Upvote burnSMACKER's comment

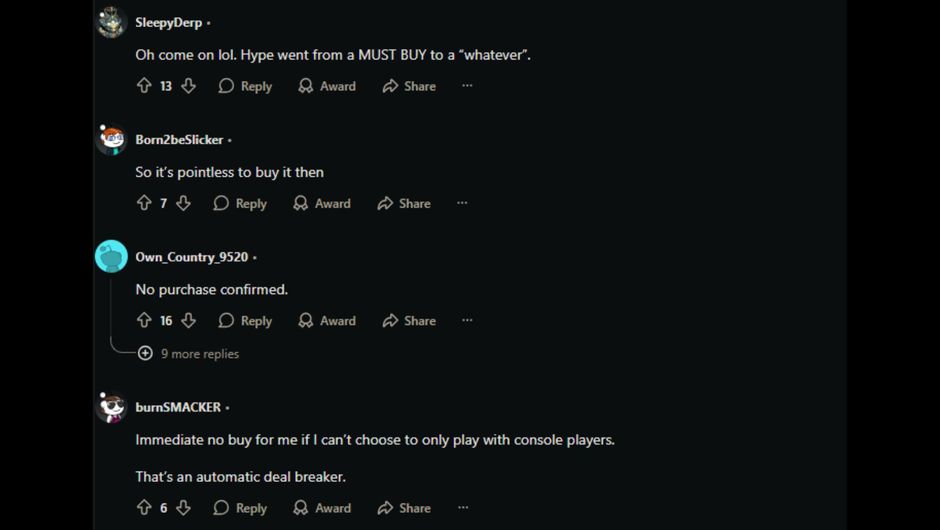144,508
